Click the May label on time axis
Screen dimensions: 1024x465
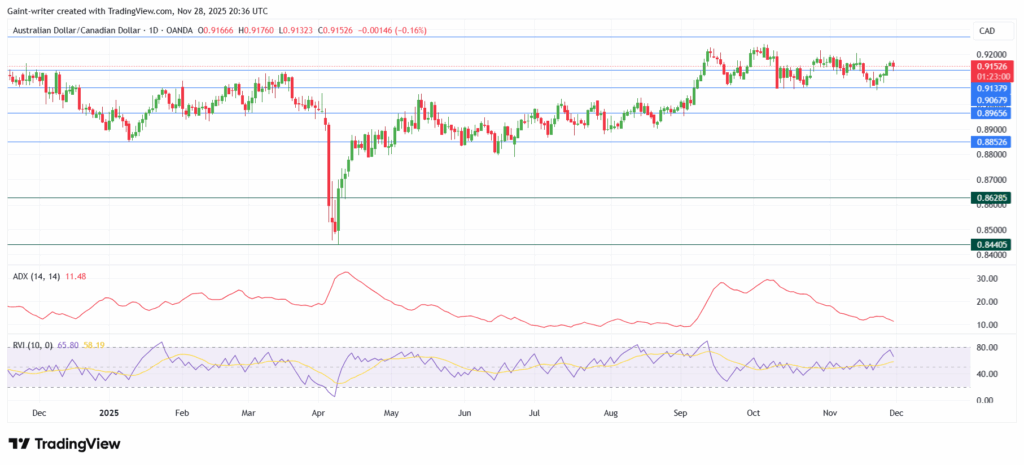click(391, 413)
